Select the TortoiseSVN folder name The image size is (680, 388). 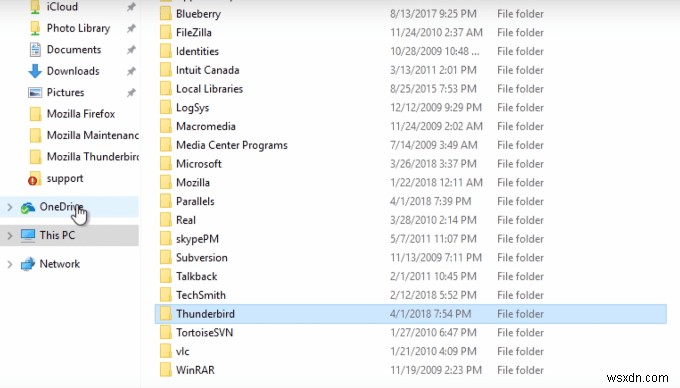tap(204, 333)
